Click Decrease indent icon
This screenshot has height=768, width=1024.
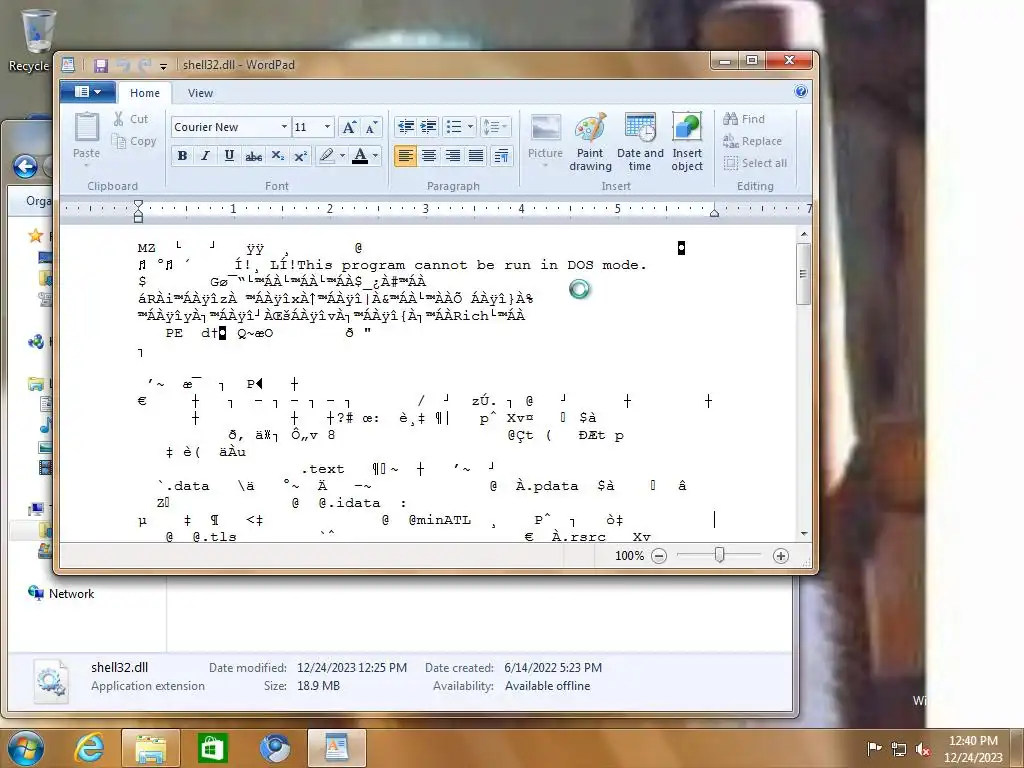coord(406,127)
